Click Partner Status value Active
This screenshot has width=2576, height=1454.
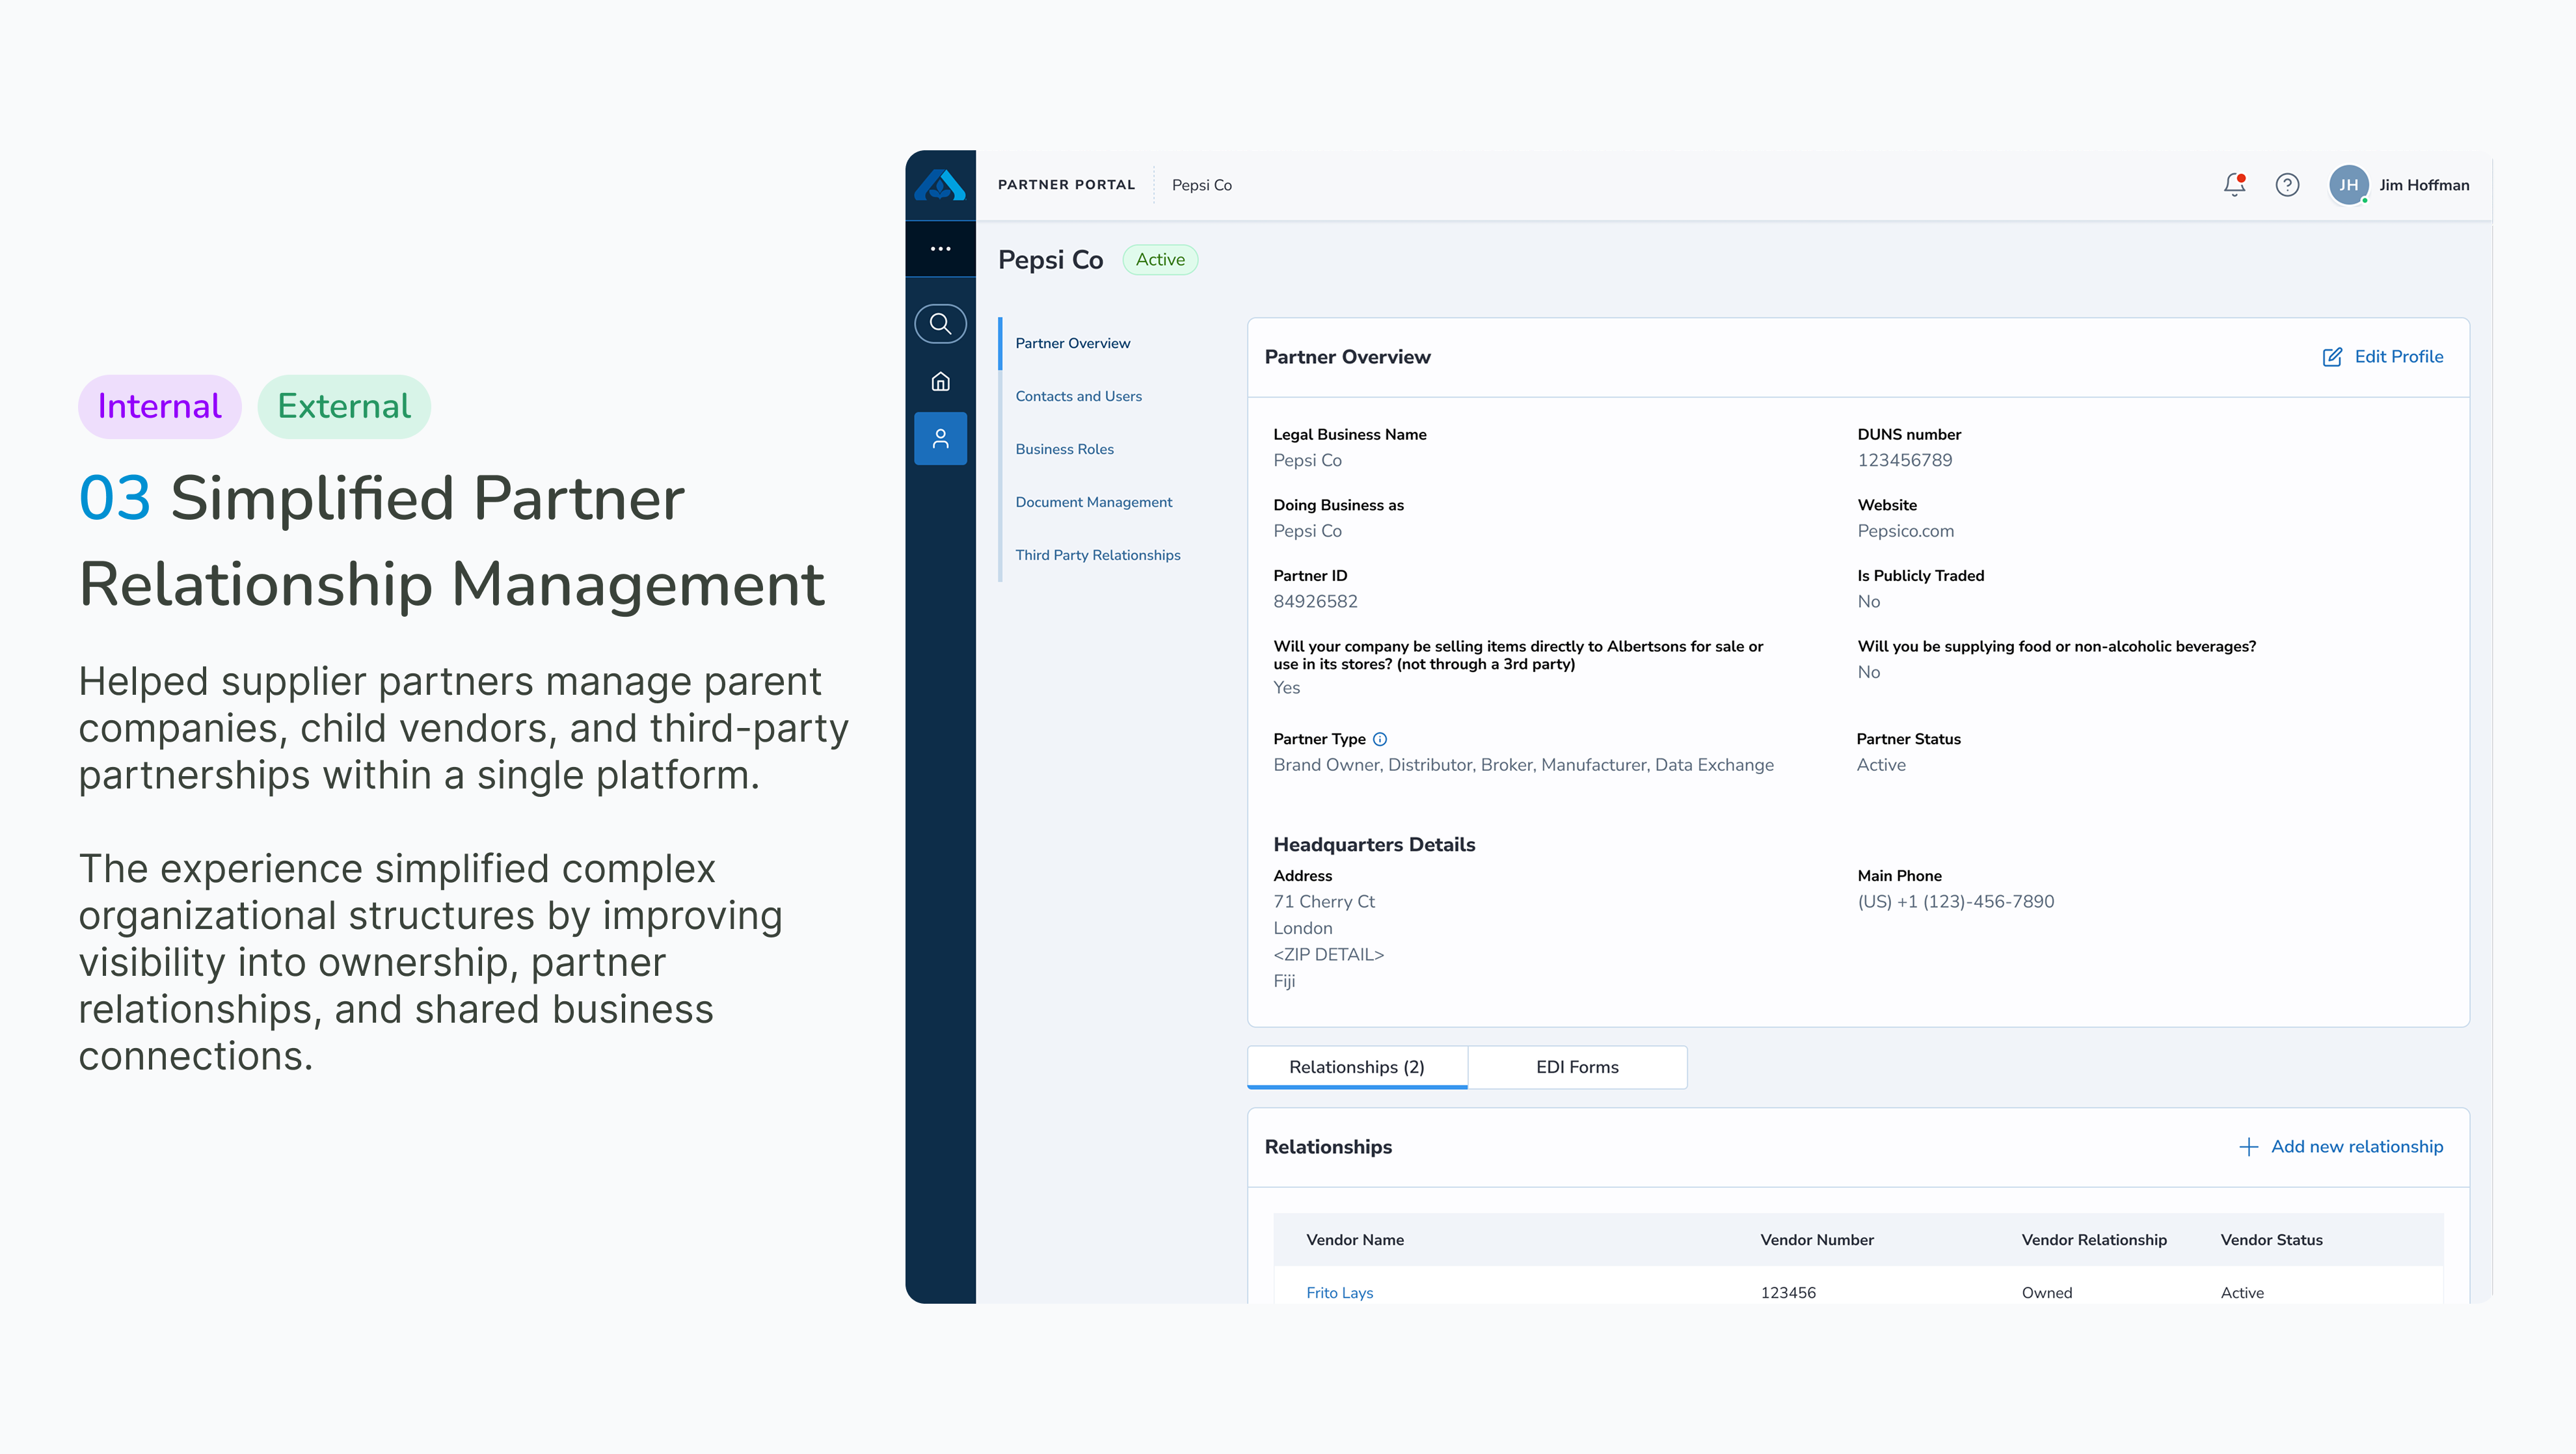(1881, 765)
